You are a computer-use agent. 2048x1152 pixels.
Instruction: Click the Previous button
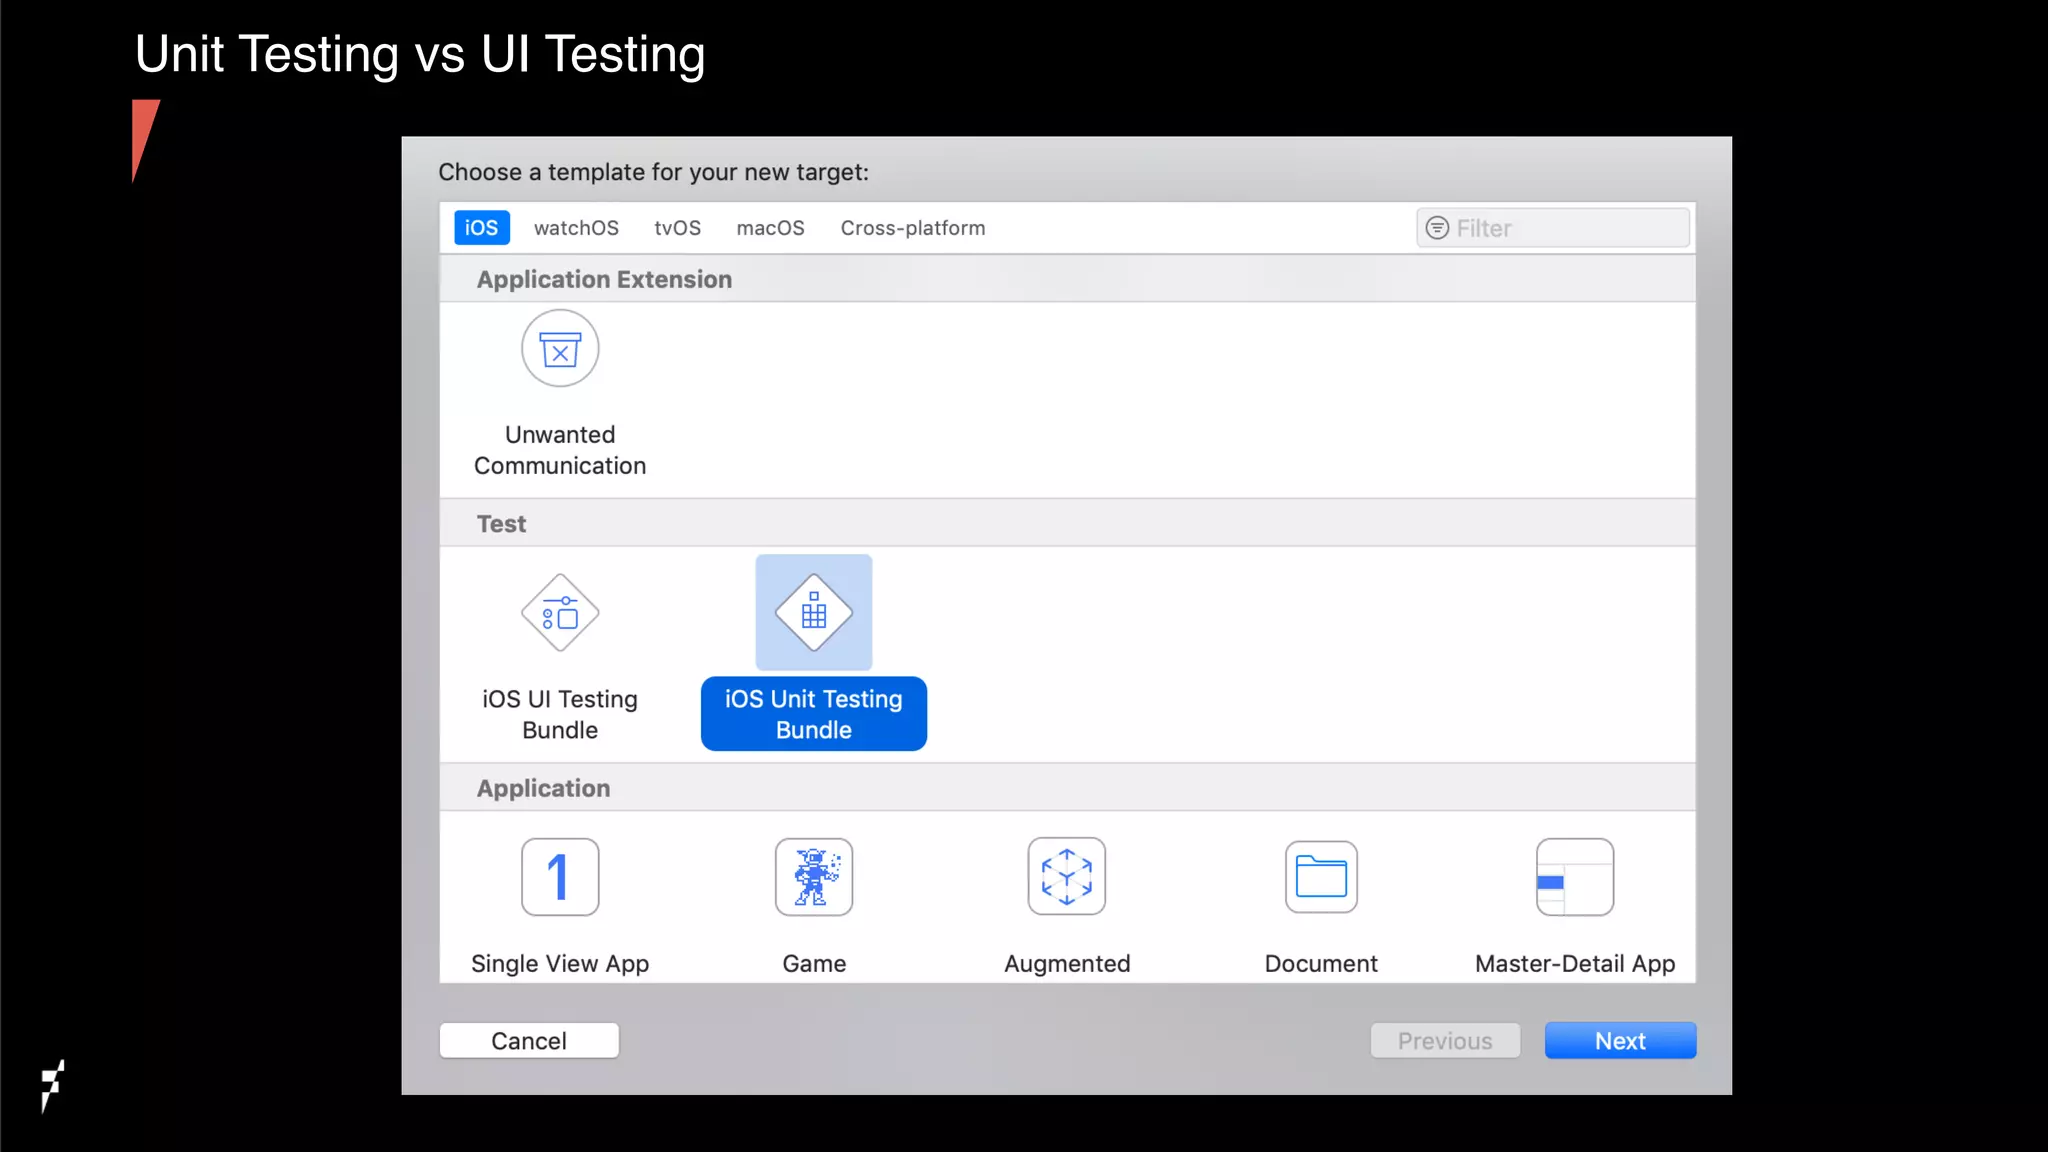(x=1445, y=1041)
